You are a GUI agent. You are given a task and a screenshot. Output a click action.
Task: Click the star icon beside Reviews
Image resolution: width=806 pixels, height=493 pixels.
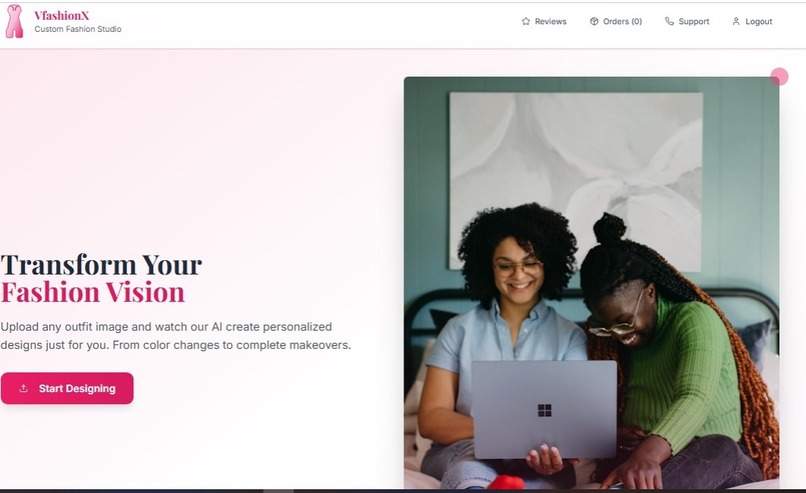[x=525, y=22]
